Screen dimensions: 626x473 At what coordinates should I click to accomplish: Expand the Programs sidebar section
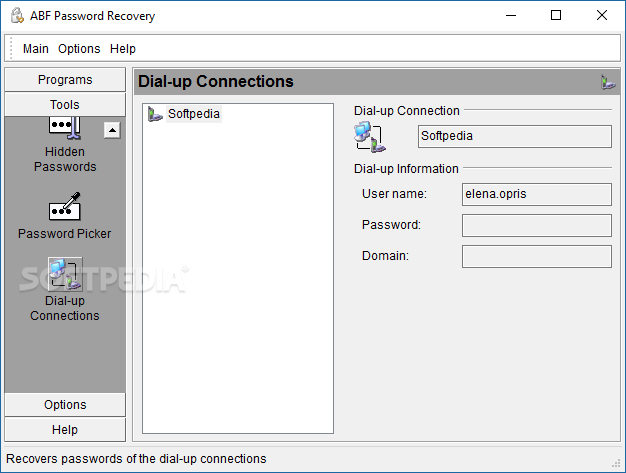(65, 79)
